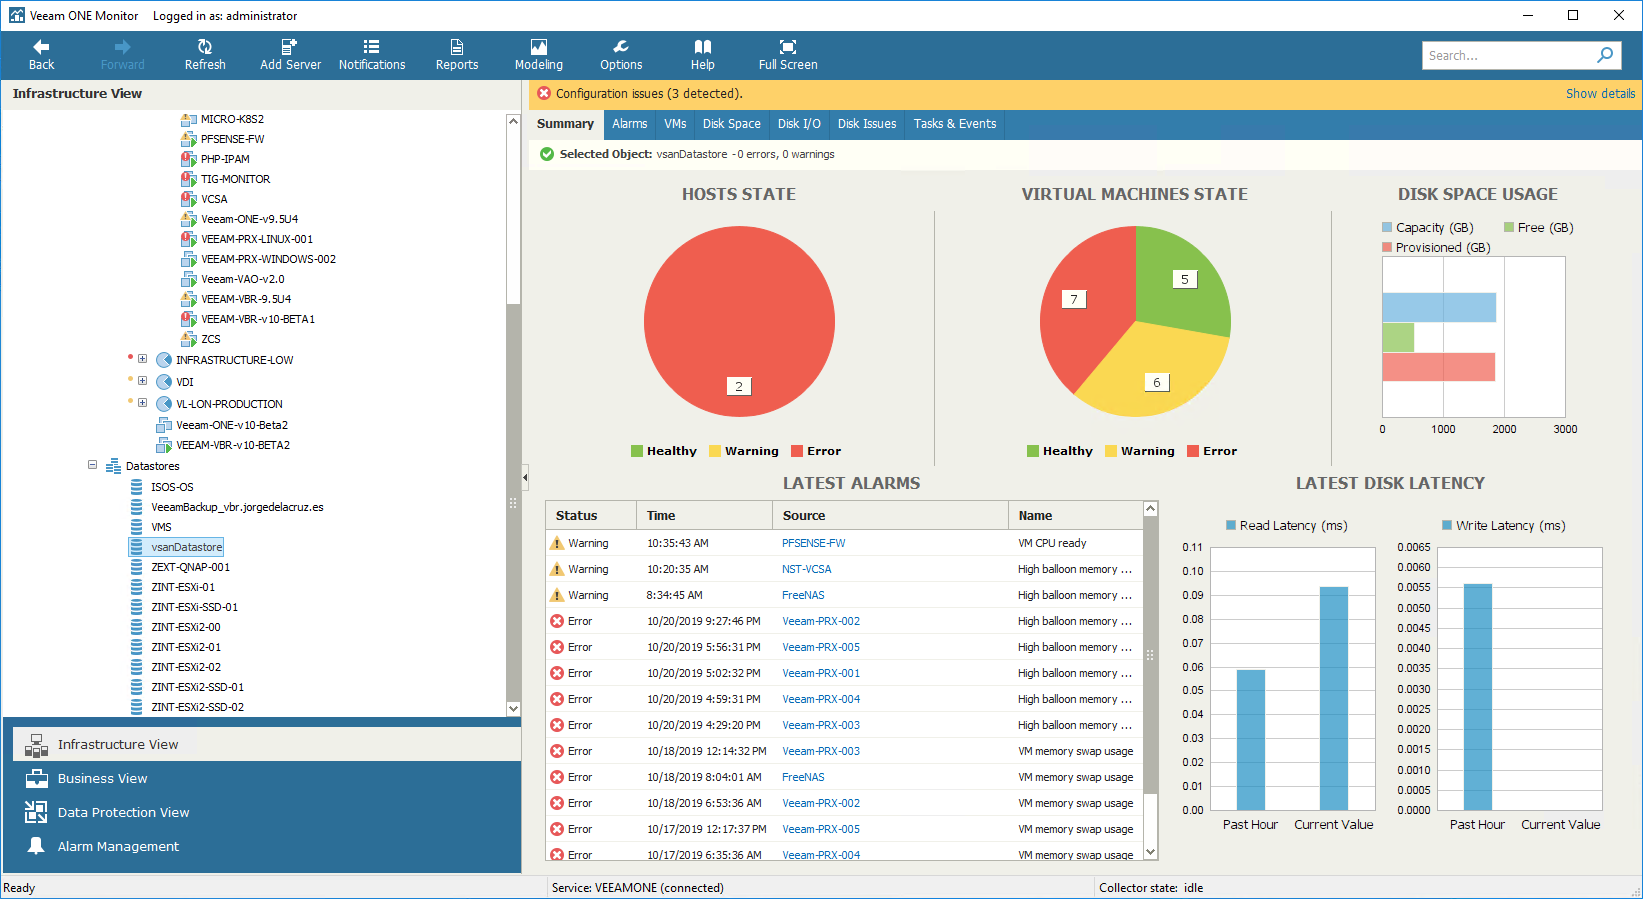The height and width of the screenshot is (899, 1643).
Task: Open the Tasks & Events tab
Action: (954, 124)
